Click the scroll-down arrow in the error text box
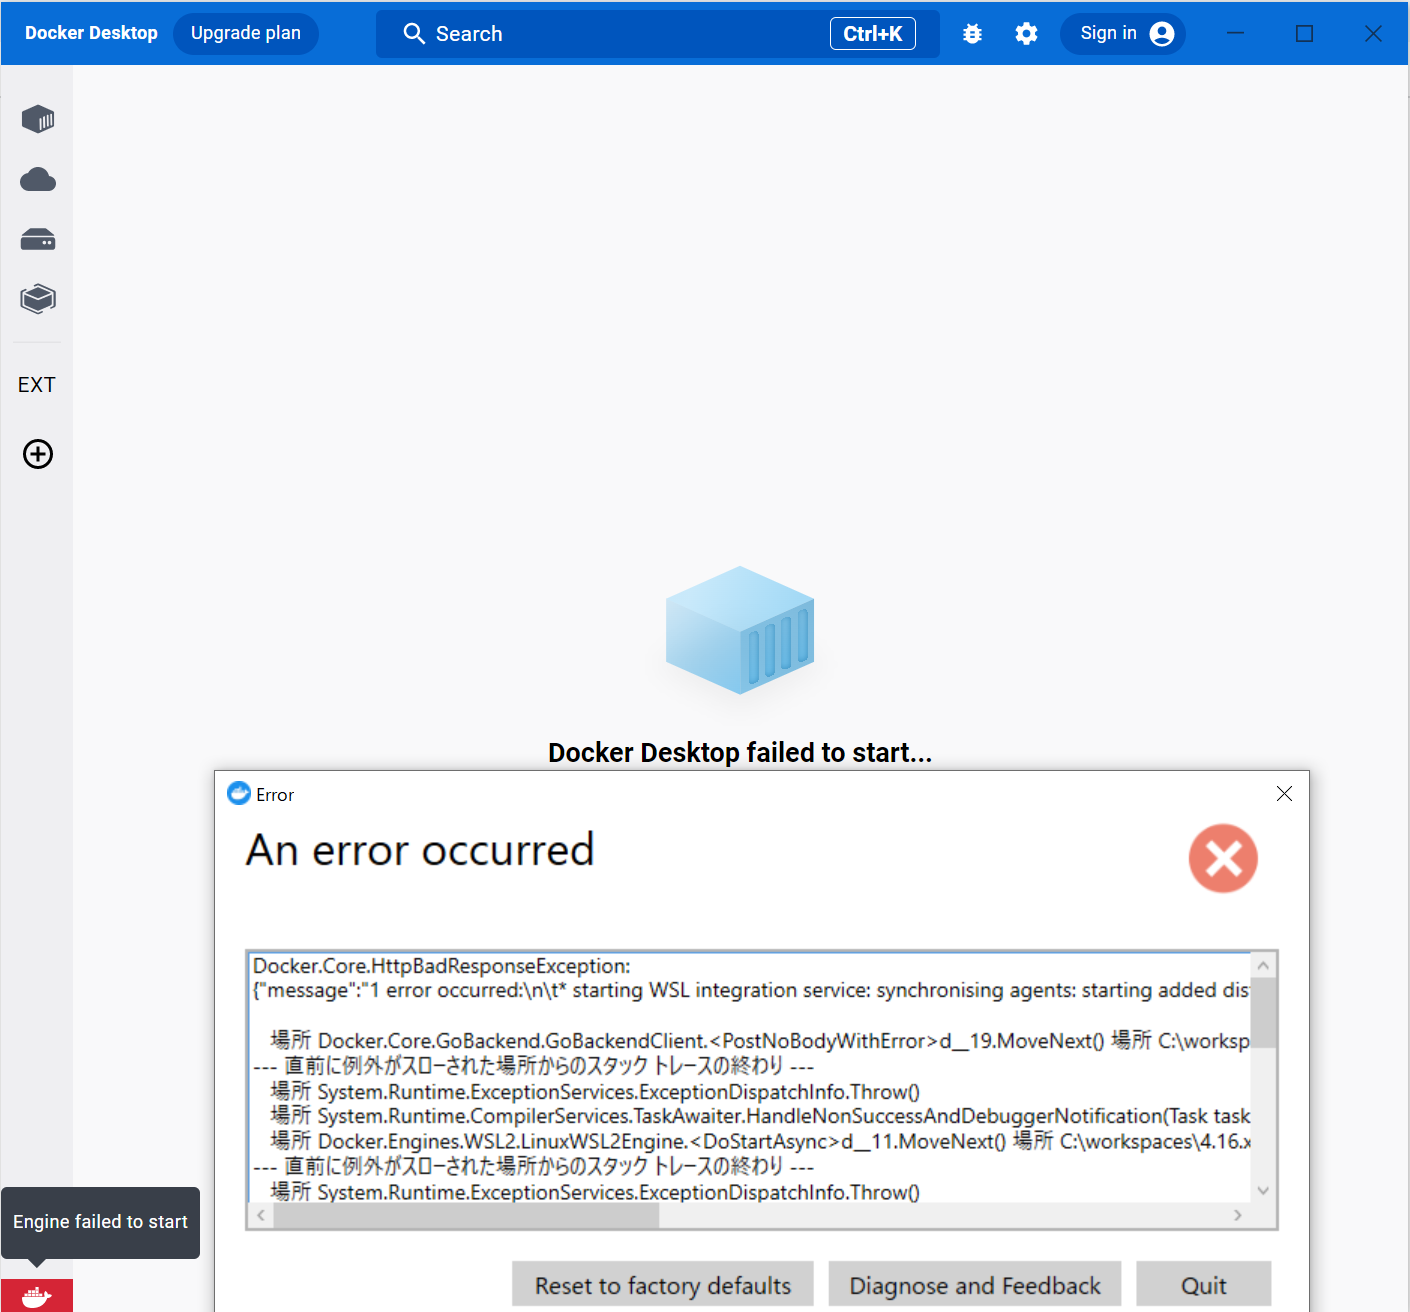 1264,1190
